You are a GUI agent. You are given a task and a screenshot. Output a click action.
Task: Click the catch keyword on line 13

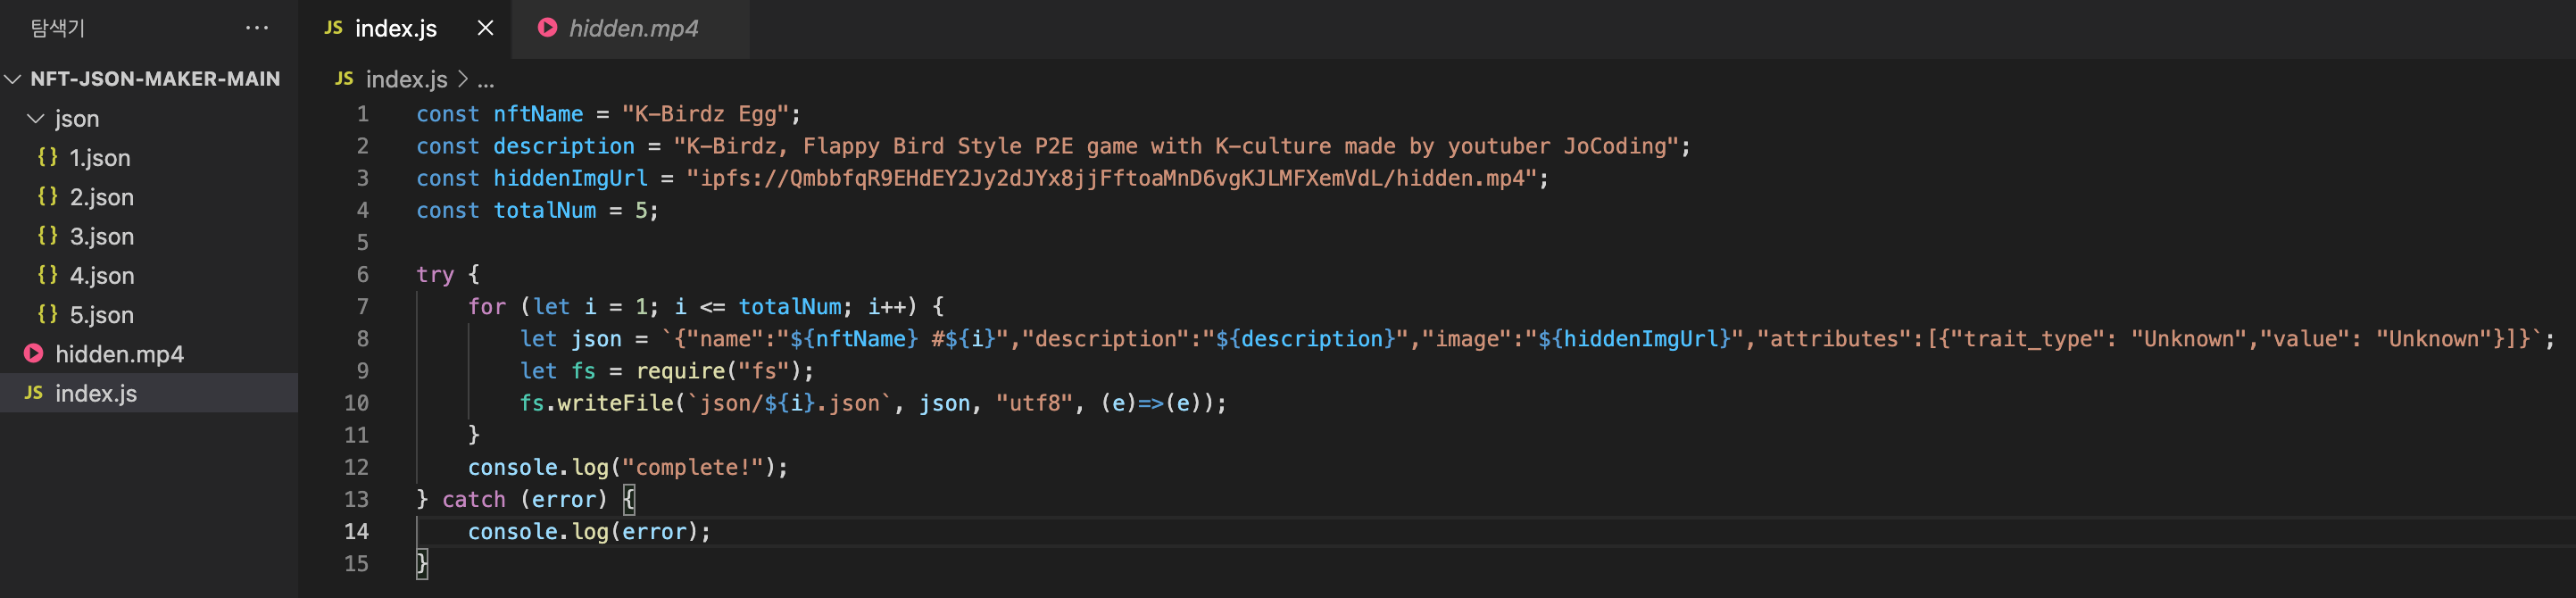[474, 499]
